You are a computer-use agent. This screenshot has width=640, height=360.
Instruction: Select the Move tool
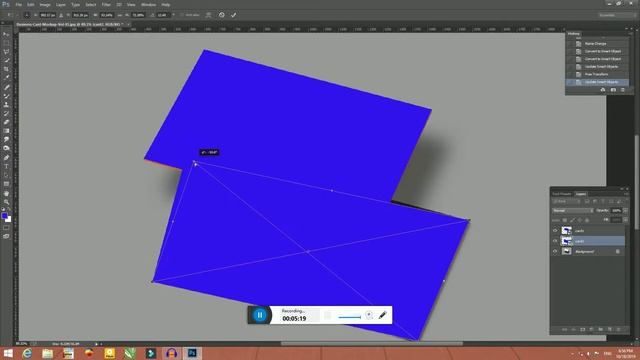coord(6,34)
